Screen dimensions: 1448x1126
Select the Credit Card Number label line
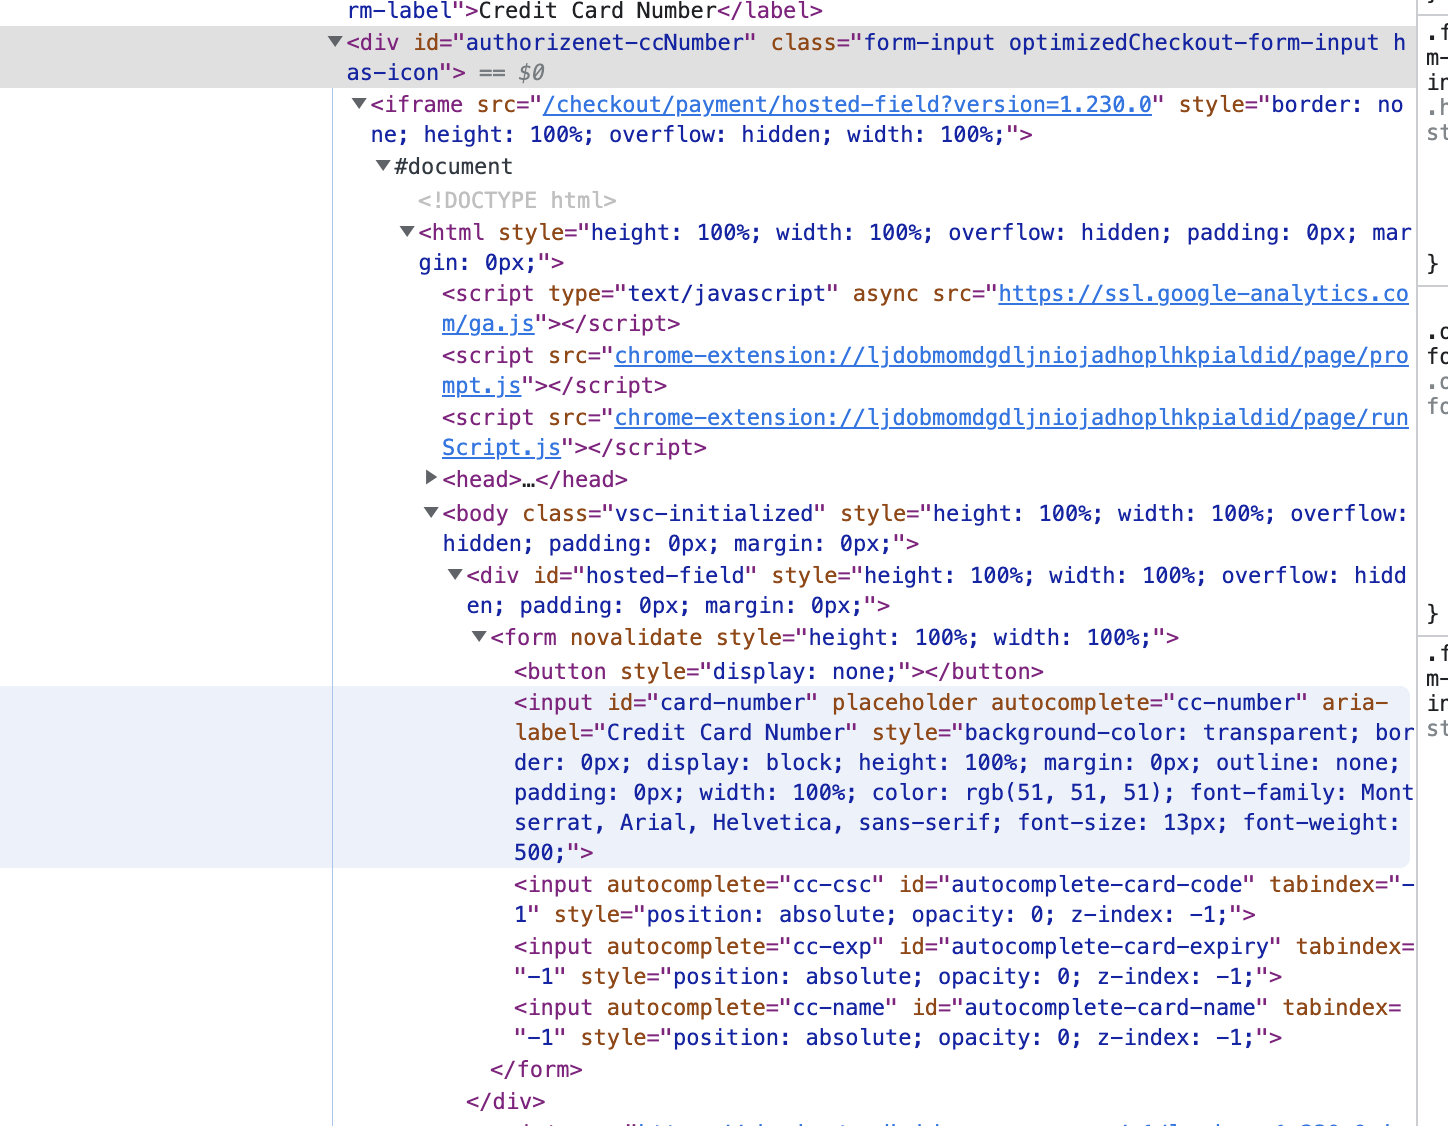pyautogui.click(x=585, y=11)
